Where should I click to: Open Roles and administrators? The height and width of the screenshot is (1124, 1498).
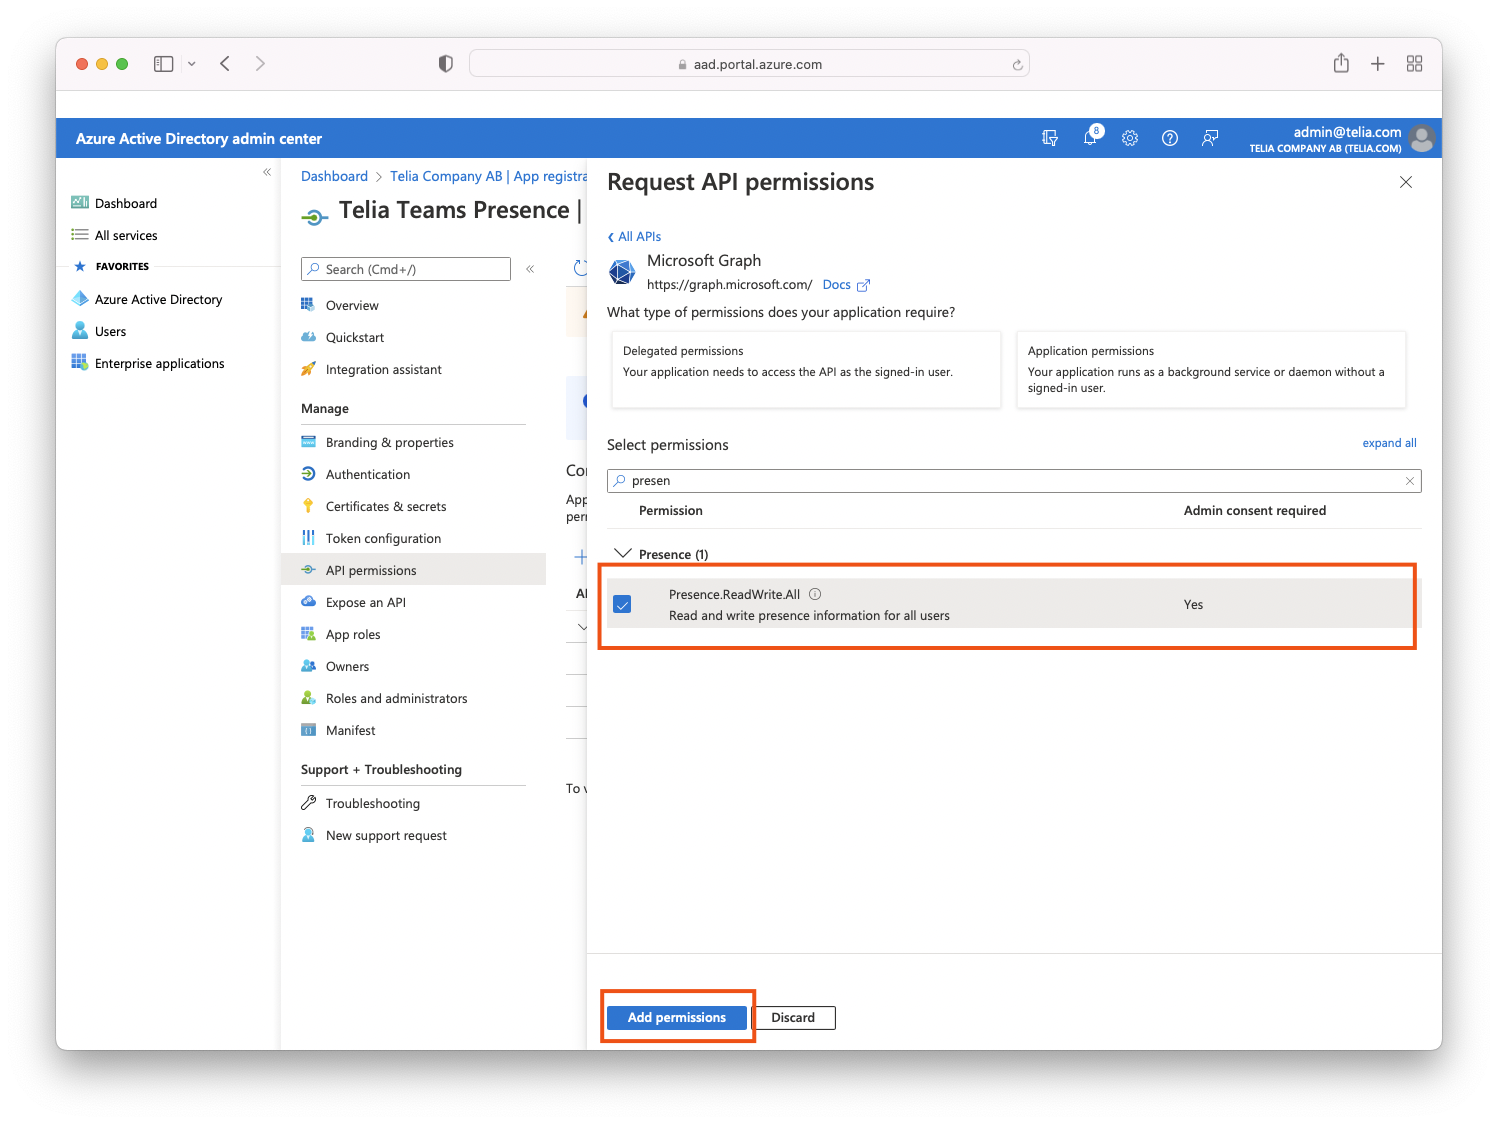click(396, 698)
